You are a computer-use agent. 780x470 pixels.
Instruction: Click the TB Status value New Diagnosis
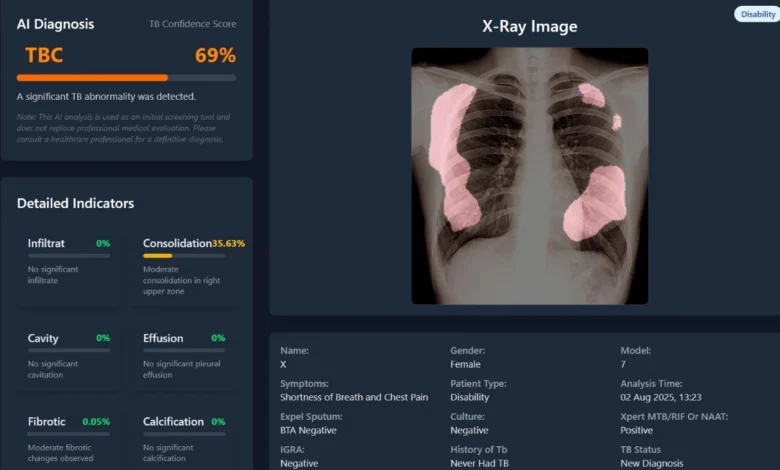pyautogui.click(x=652, y=463)
